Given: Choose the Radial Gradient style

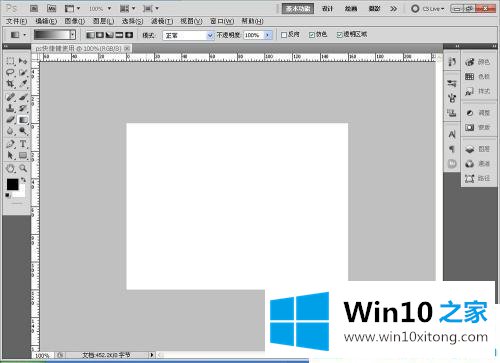Looking at the screenshot, I should coord(100,35).
